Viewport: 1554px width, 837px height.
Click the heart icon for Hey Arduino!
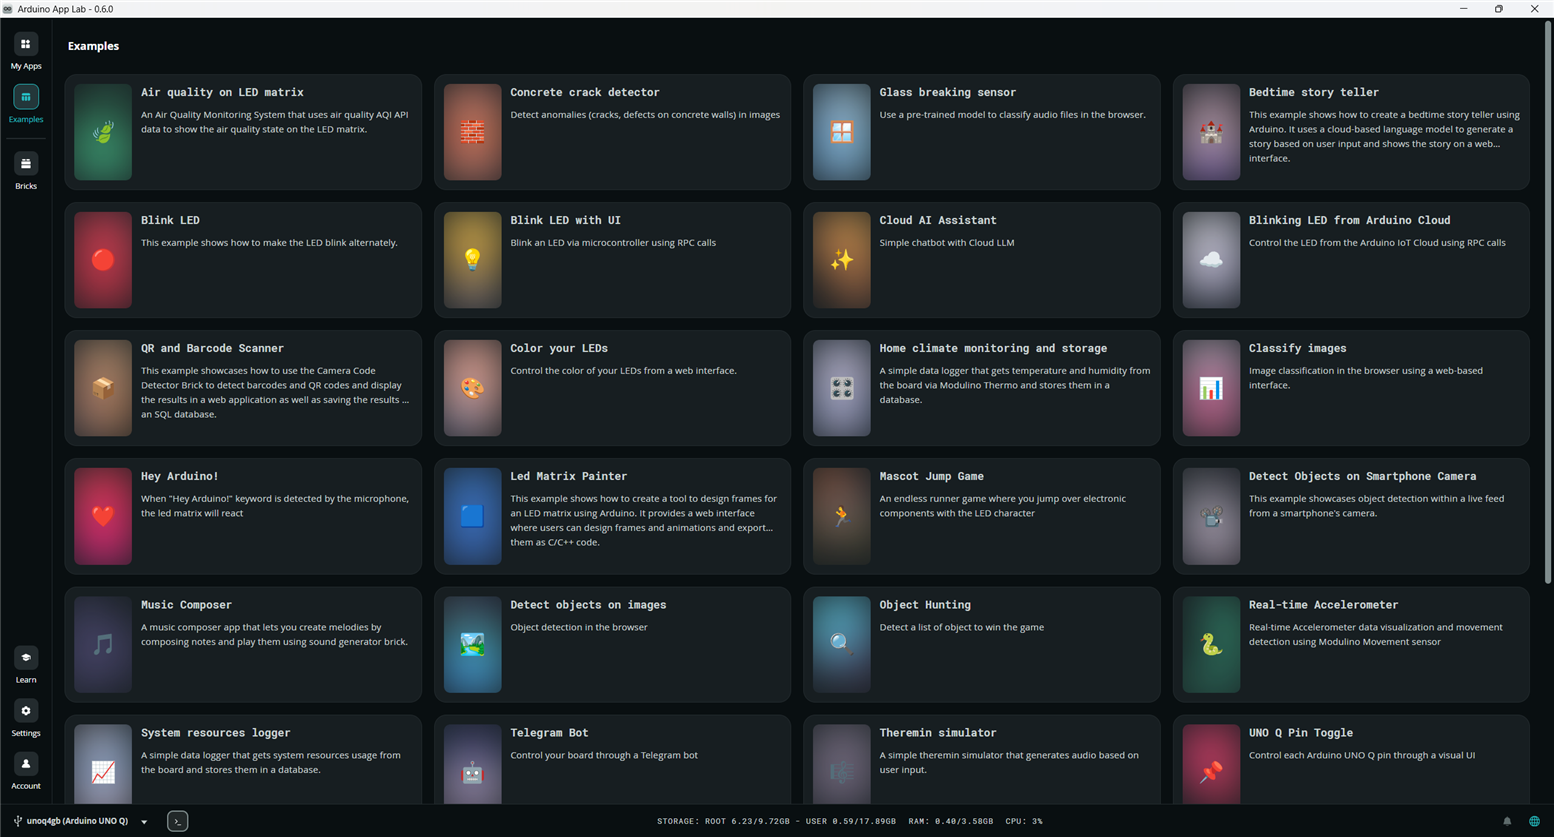(103, 516)
